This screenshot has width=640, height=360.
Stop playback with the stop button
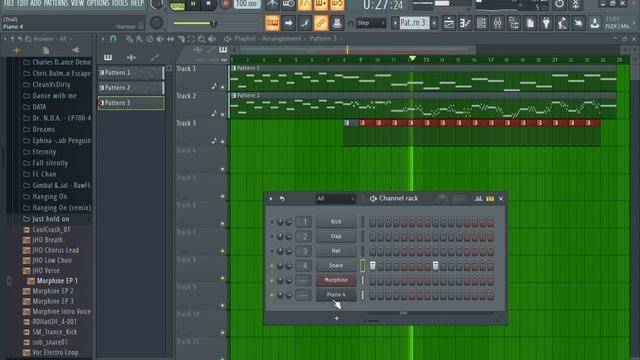pyautogui.click(x=208, y=4)
